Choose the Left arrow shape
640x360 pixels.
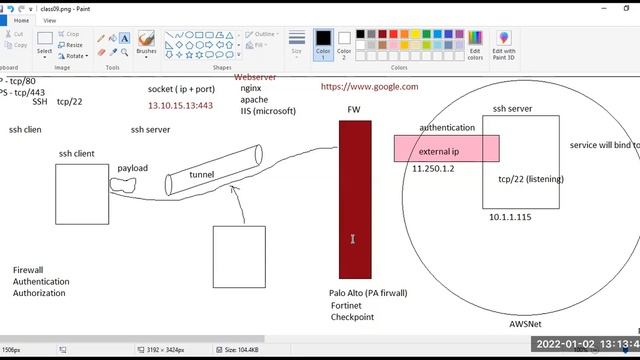(x=220, y=45)
